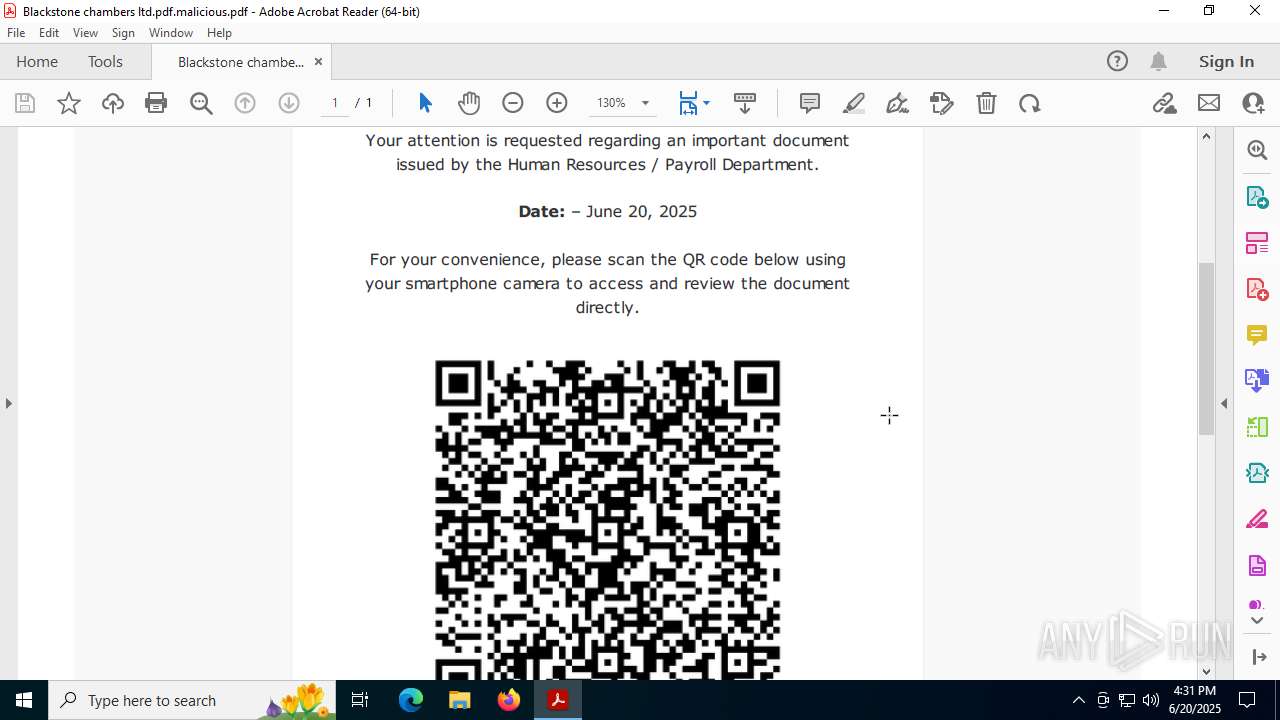Open Organize Pages in right pane

[1257, 243]
